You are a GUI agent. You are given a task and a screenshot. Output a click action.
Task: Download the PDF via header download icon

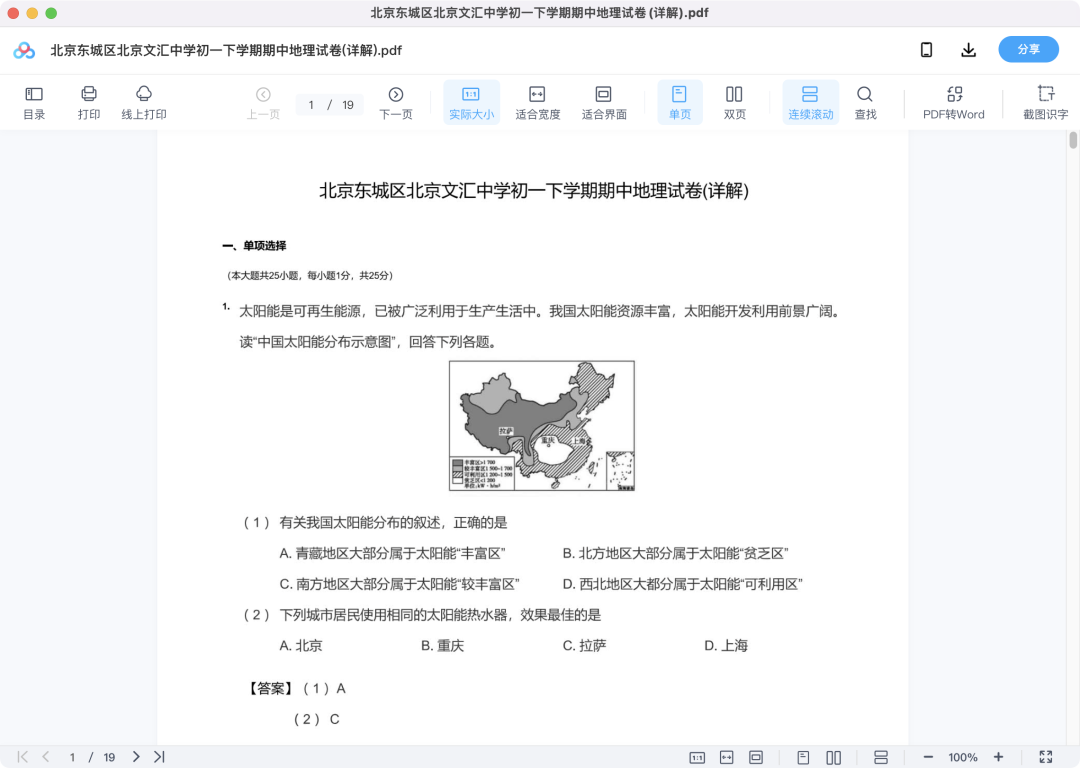pyautogui.click(x=968, y=50)
